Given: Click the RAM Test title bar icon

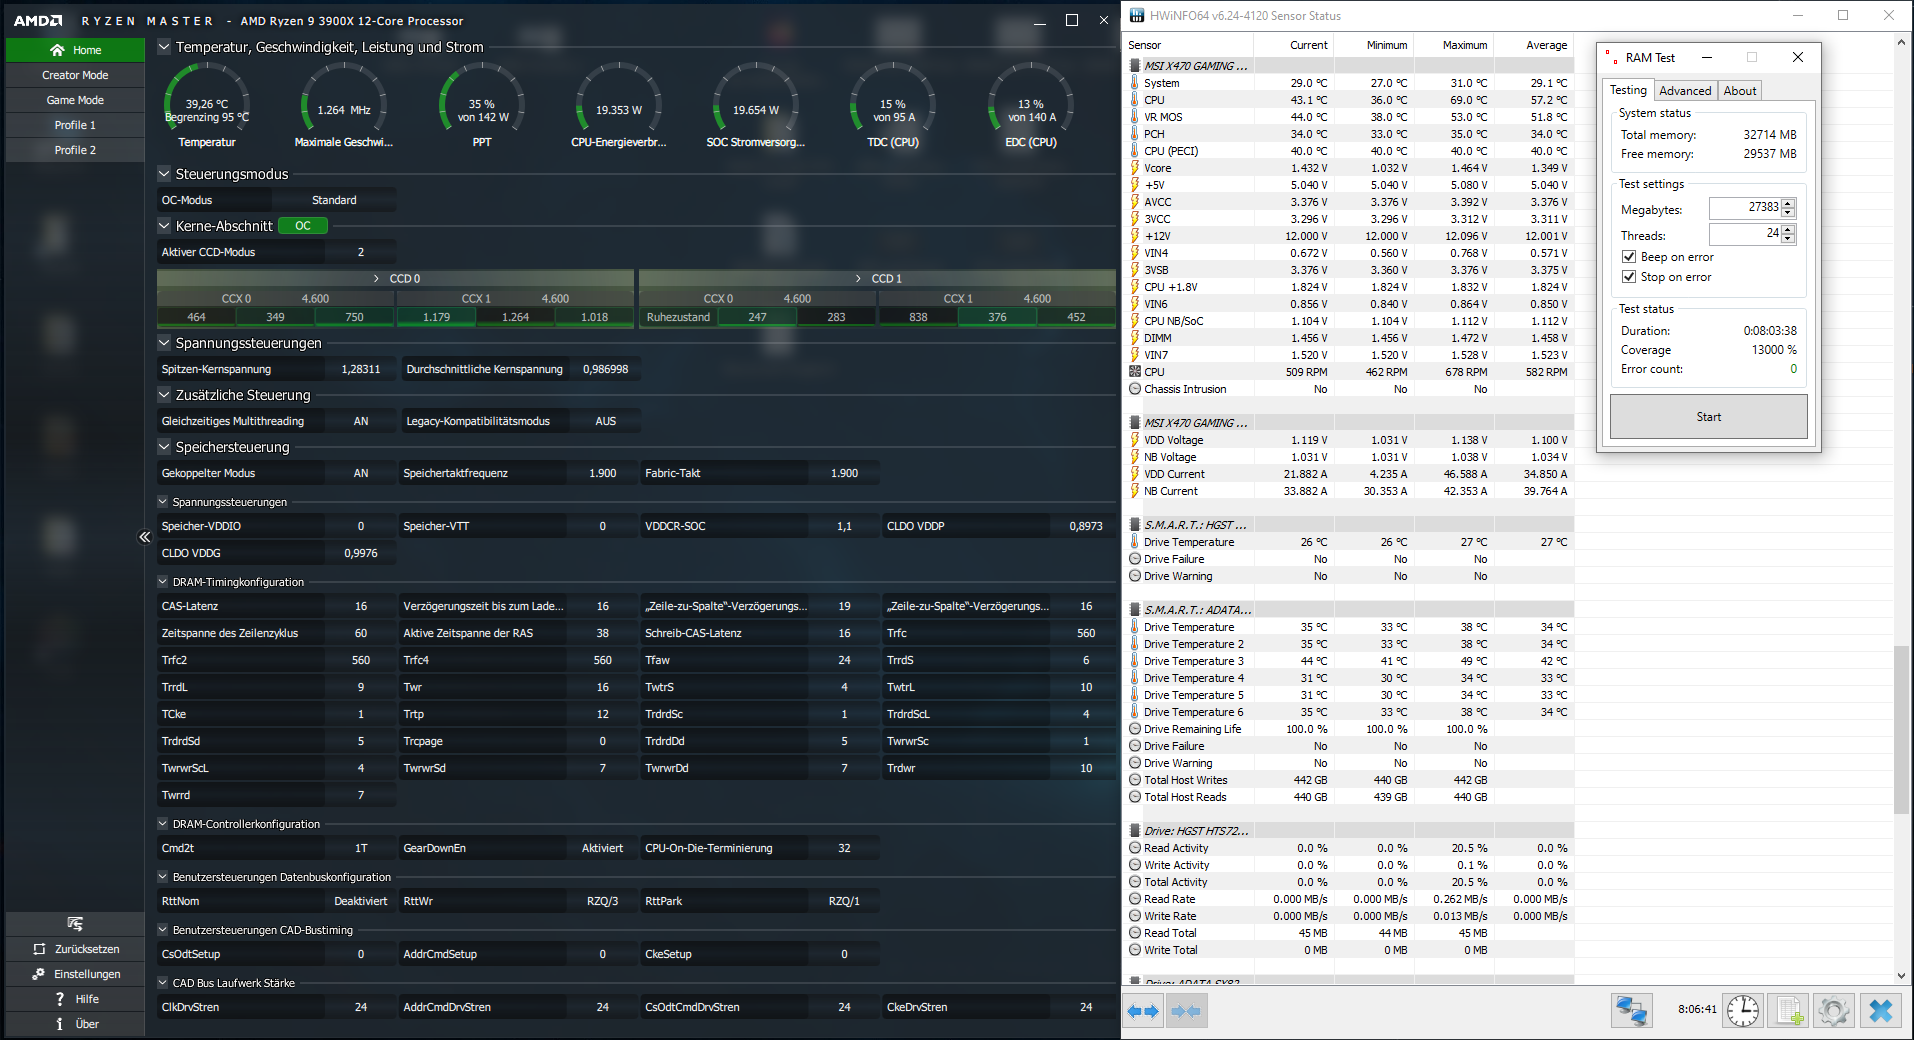Looking at the screenshot, I should click(x=1610, y=57).
